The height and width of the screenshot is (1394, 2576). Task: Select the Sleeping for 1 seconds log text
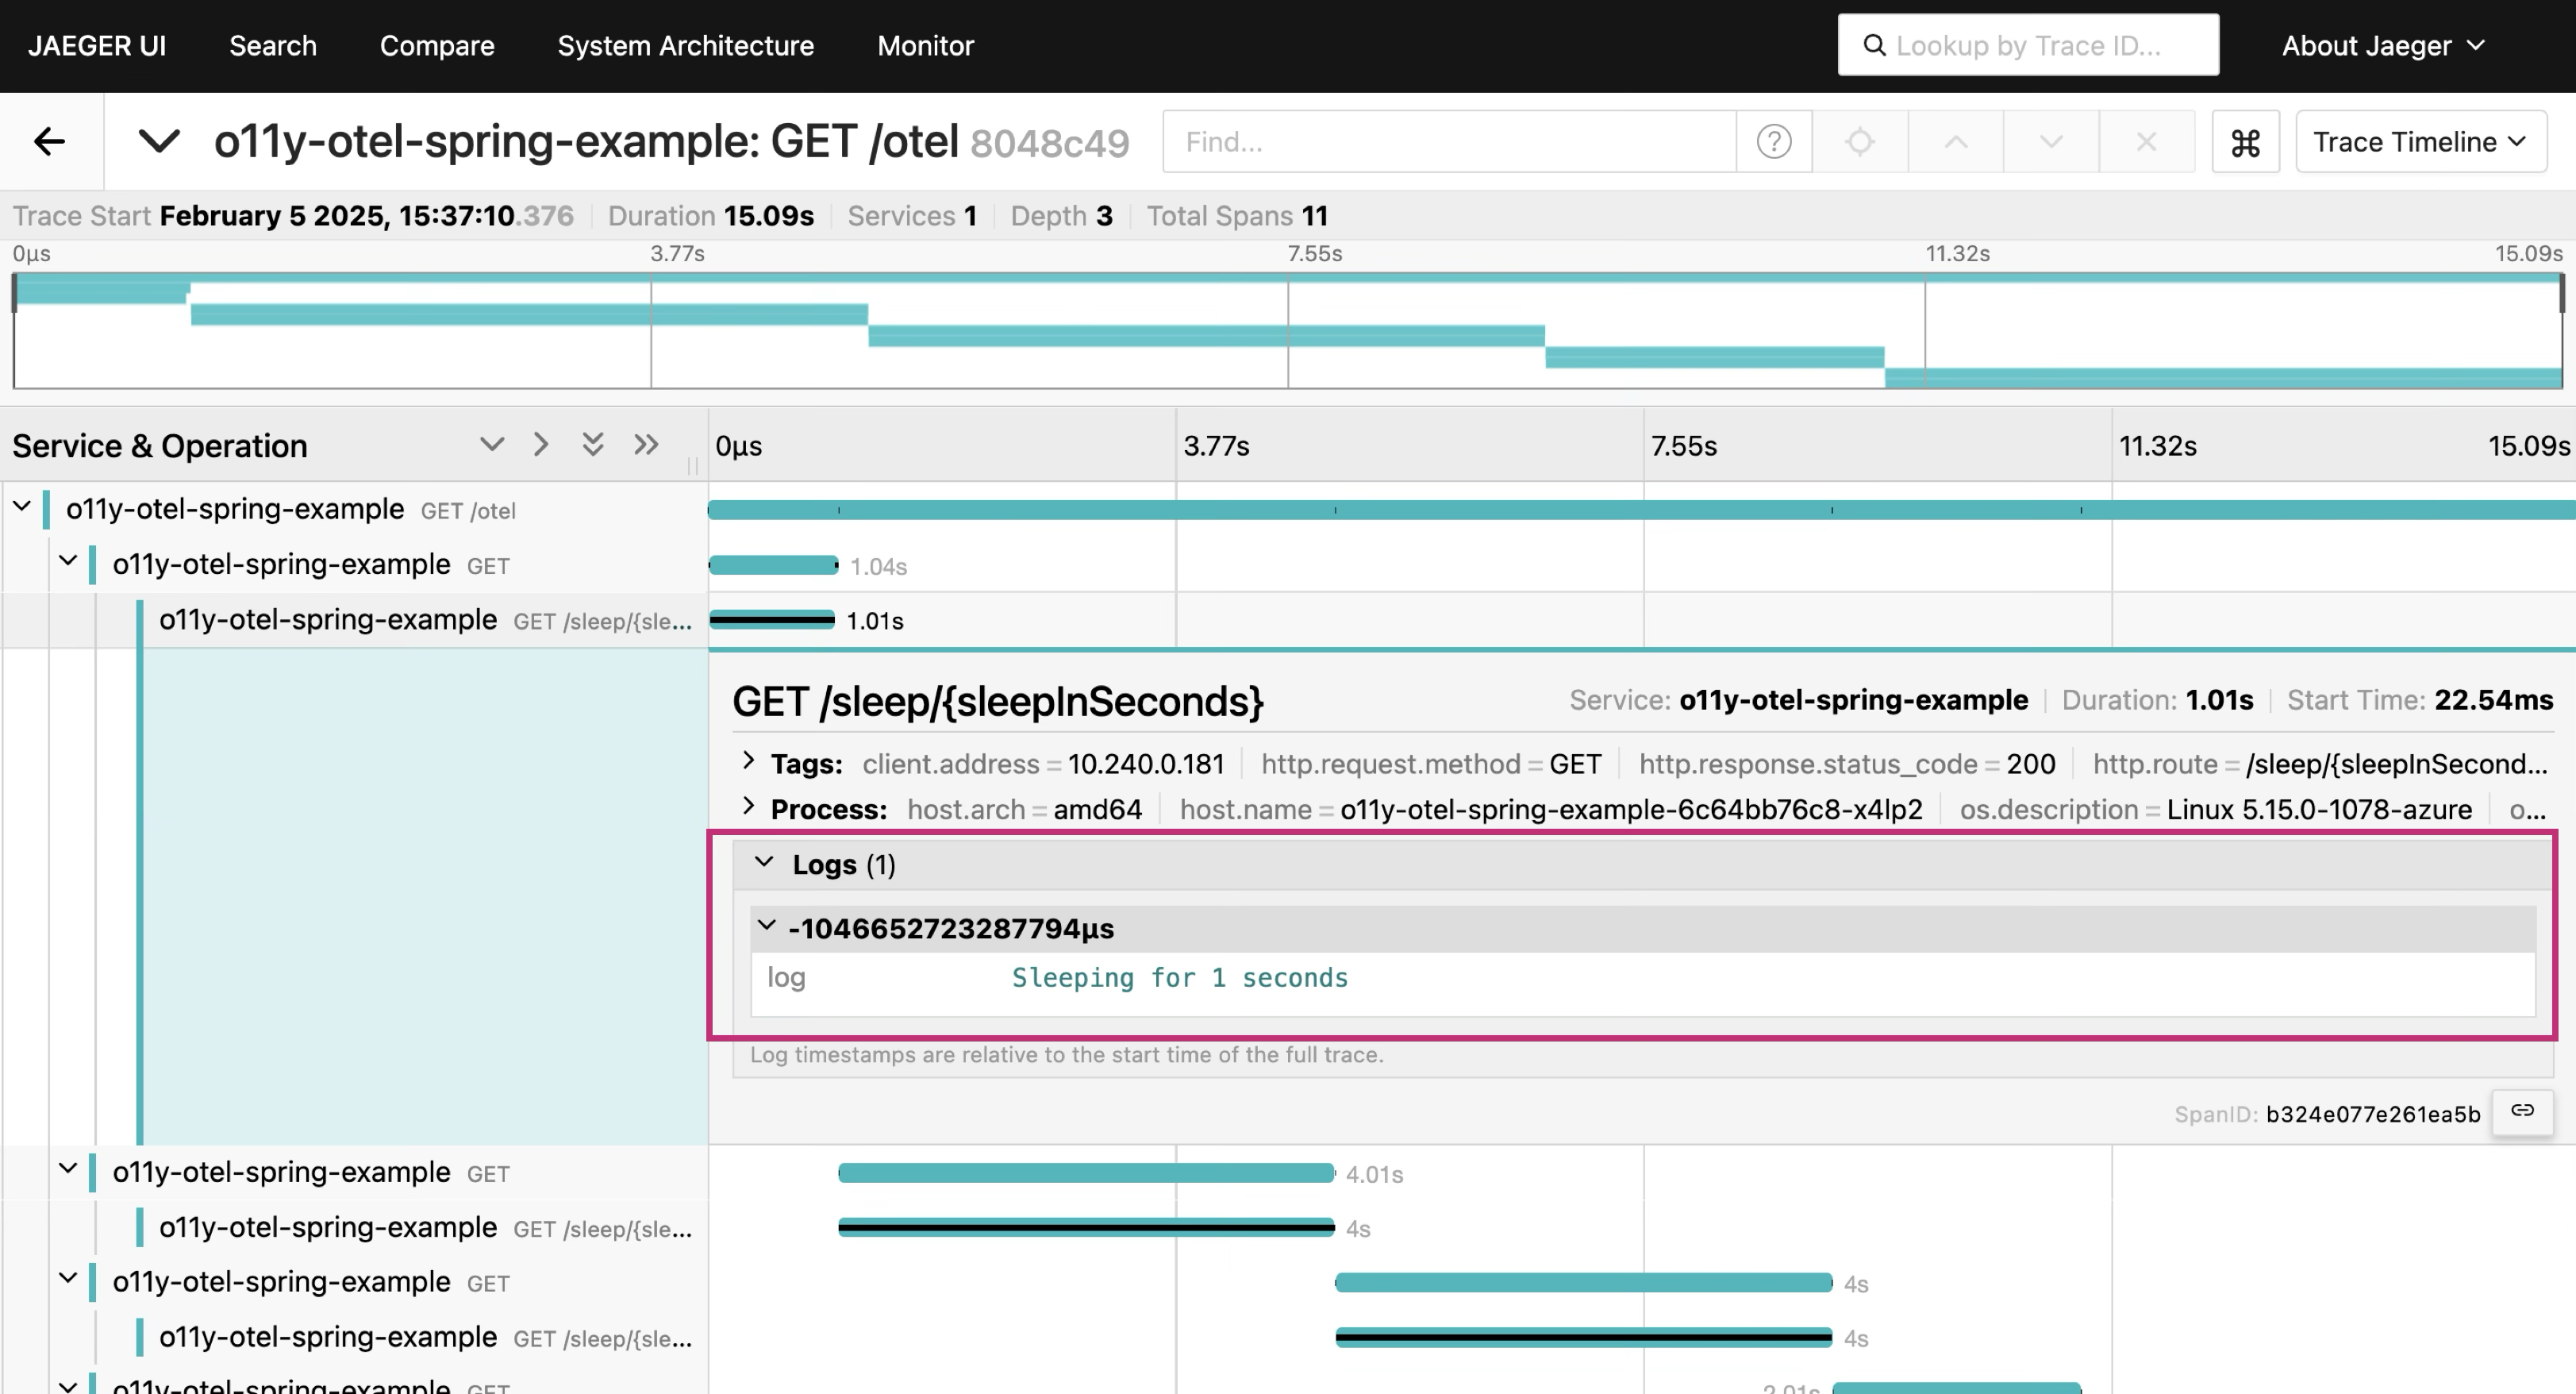(x=1180, y=977)
